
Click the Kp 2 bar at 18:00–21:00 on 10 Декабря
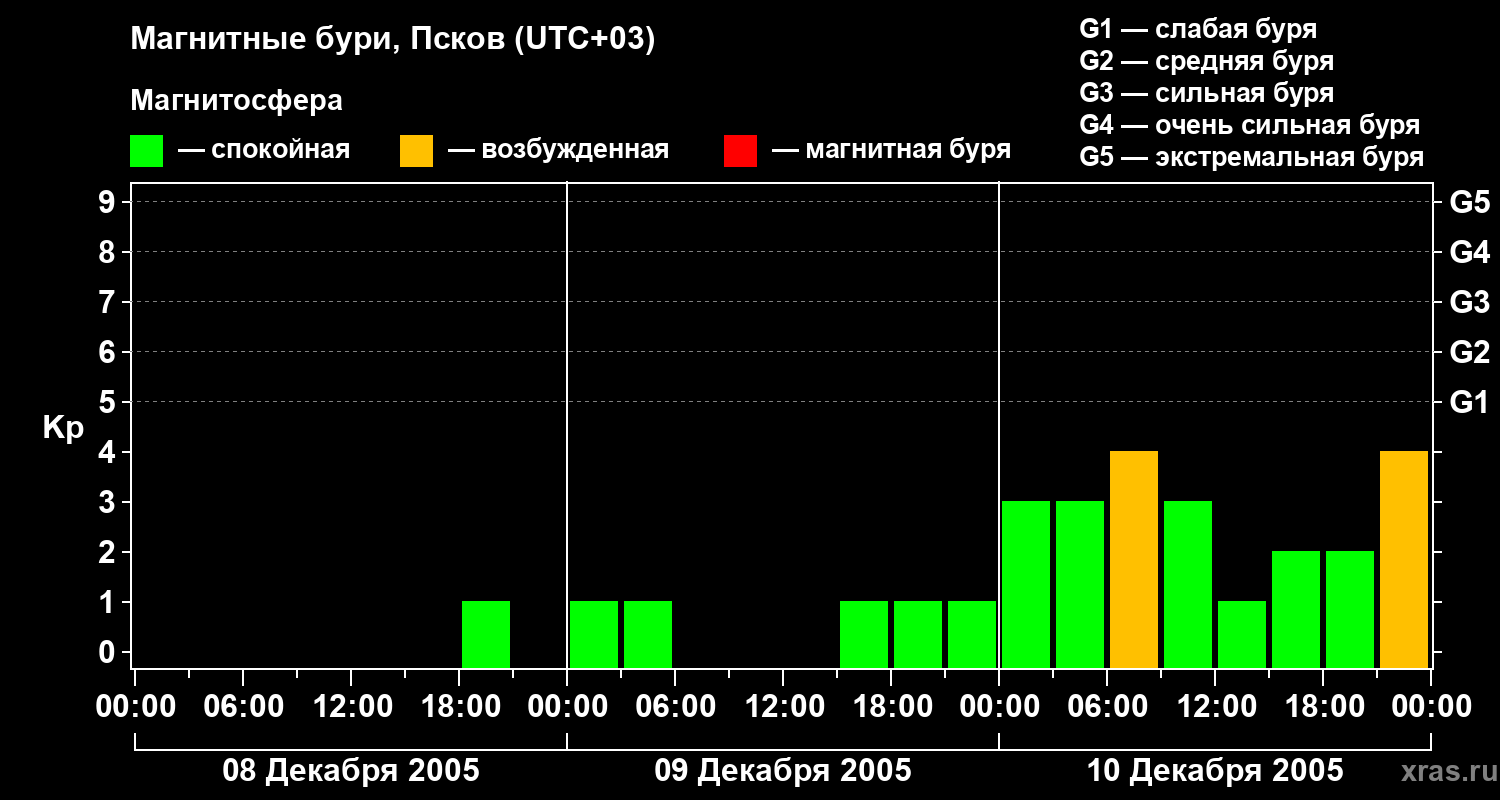pyautogui.click(x=1350, y=609)
